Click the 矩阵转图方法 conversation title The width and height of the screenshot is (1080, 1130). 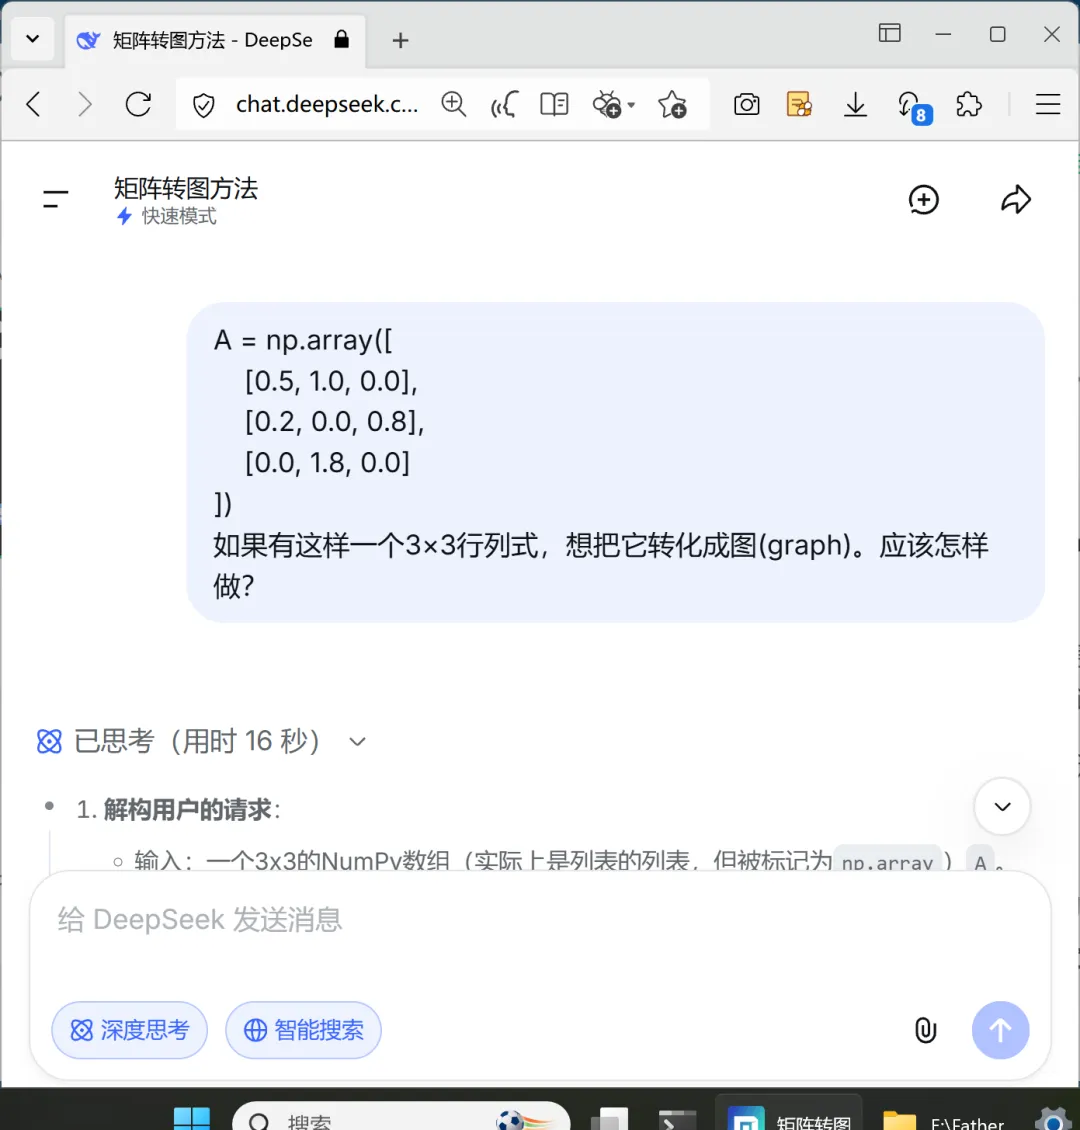click(x=186, y=189)
